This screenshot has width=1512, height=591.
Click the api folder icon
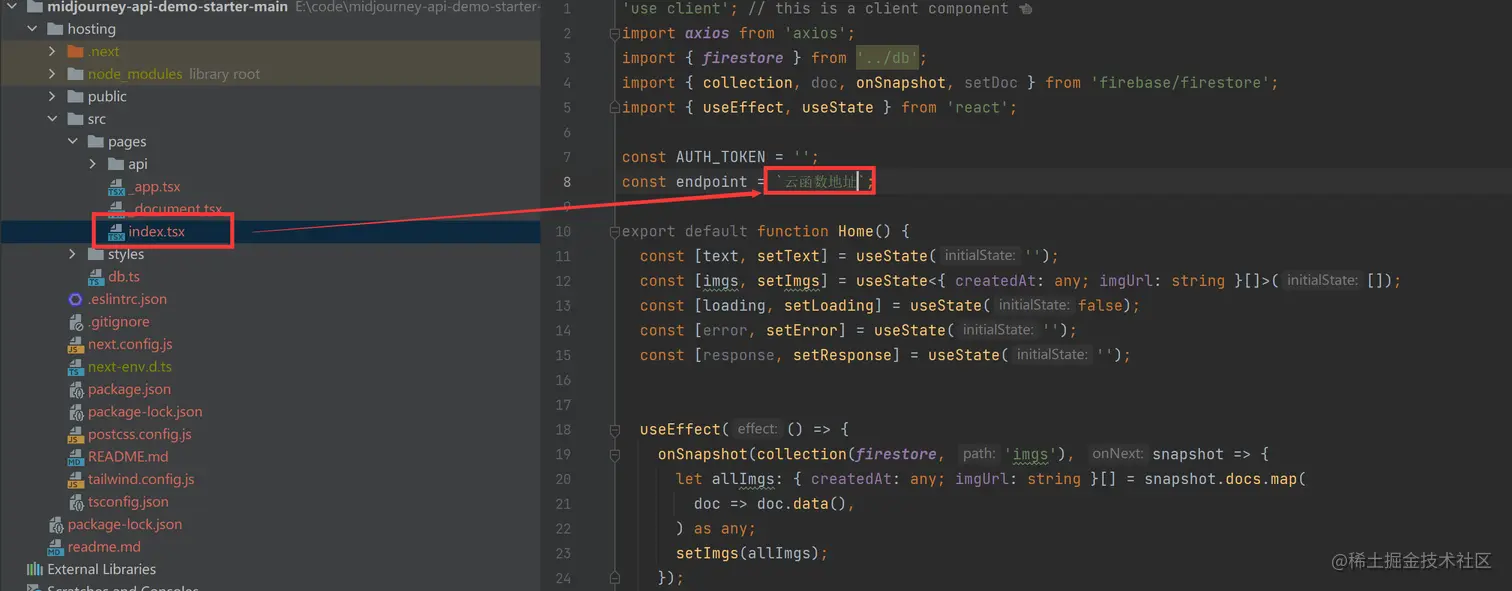(116, 164)
